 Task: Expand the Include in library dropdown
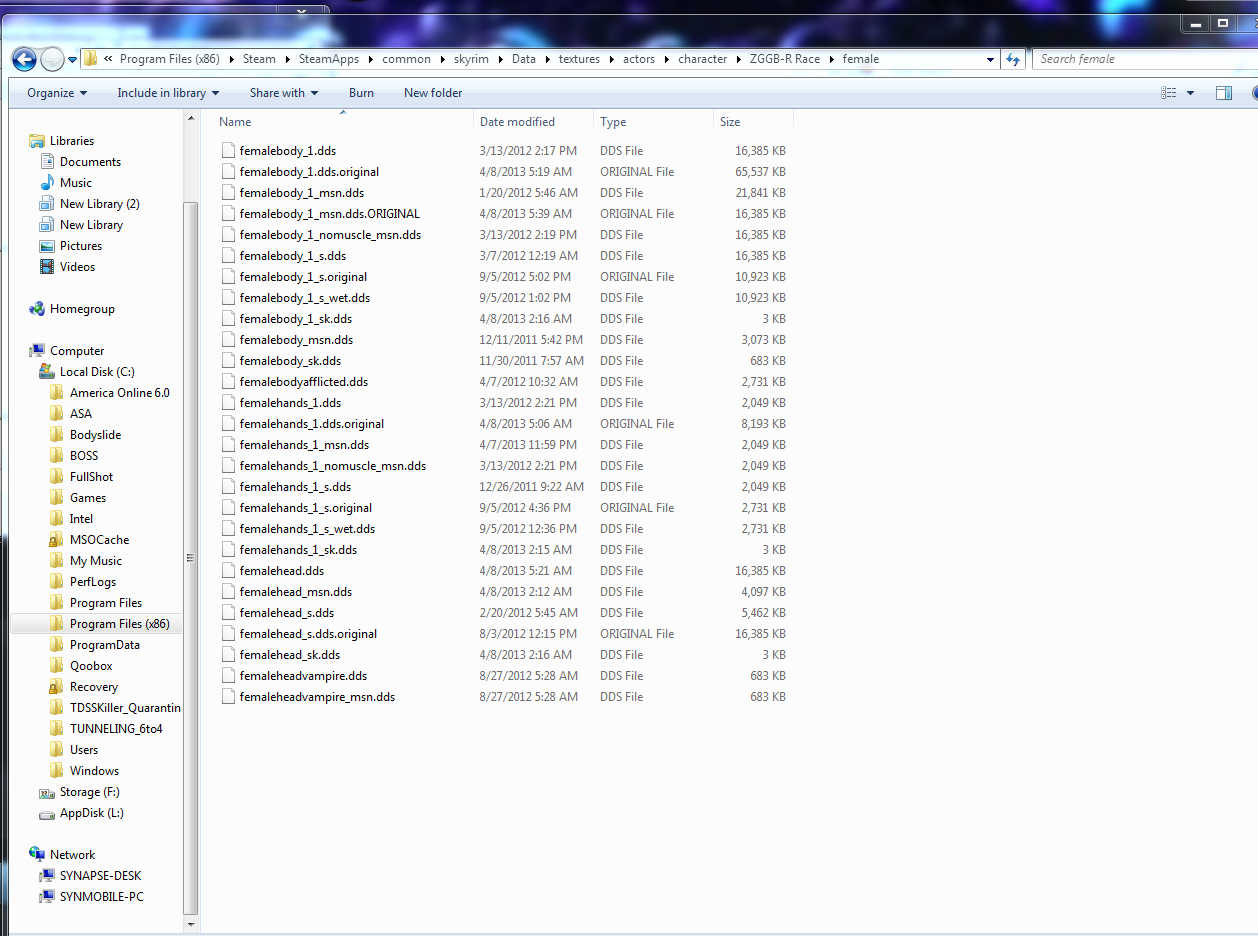[168, 93]
